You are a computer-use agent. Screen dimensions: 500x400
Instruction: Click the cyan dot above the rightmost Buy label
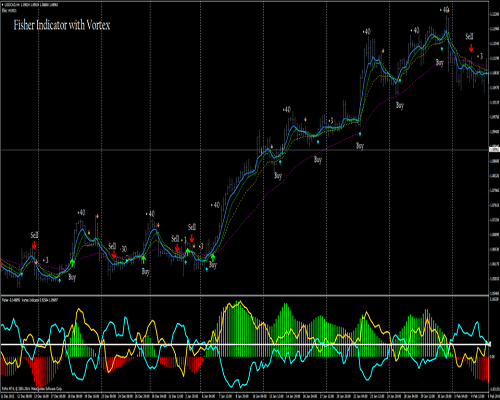(442, 49)
